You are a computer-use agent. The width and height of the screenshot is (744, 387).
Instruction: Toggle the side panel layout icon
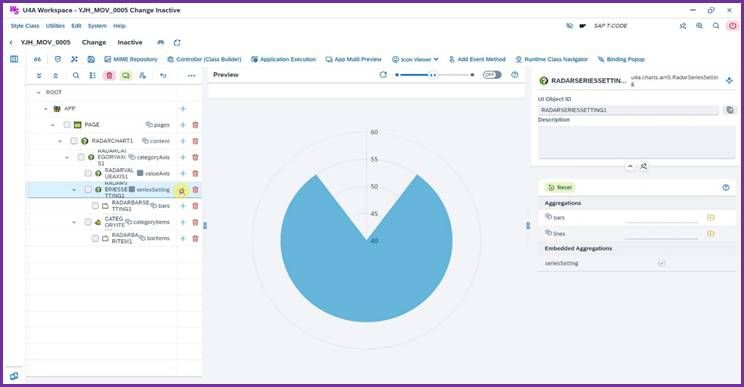(14, 59)
